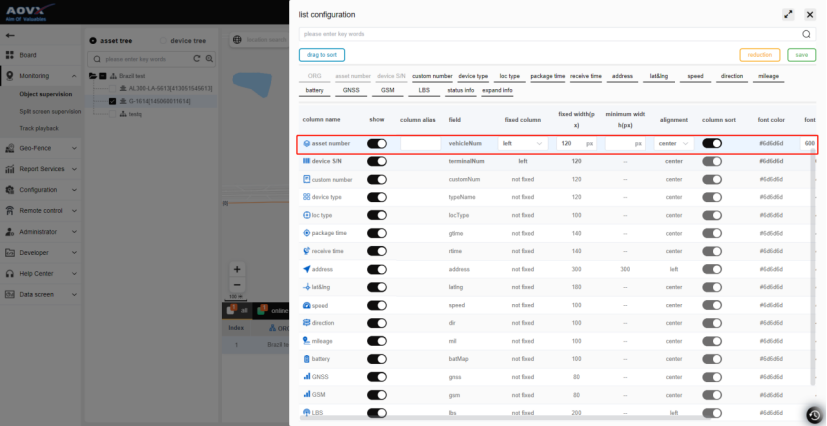Click the speed row gauge icon
Screen dimensions: 827x426
[x=306, y=305]
